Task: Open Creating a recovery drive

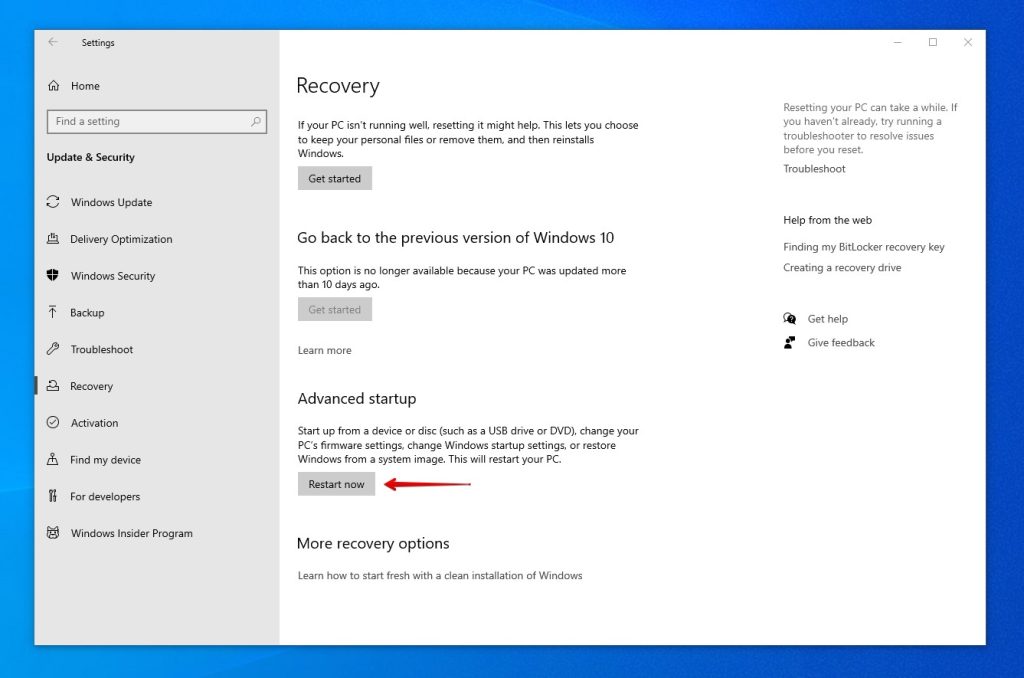Action: (843, 267)
